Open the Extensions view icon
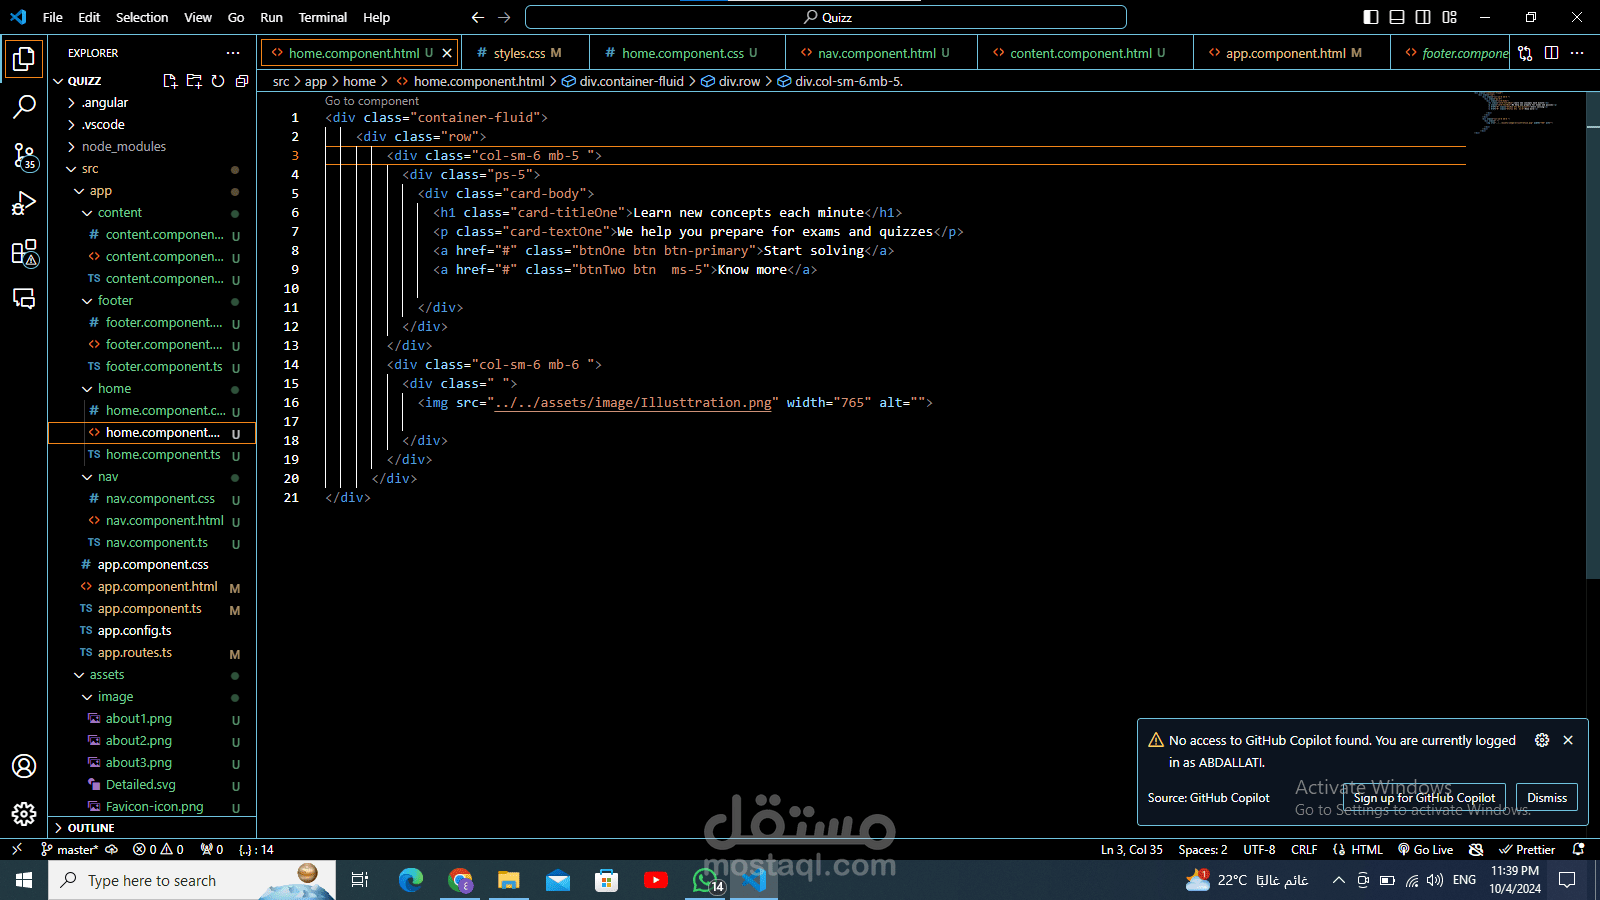This screenshot has width=1600, height=900. pyautogui.click(x=24, y=252)
